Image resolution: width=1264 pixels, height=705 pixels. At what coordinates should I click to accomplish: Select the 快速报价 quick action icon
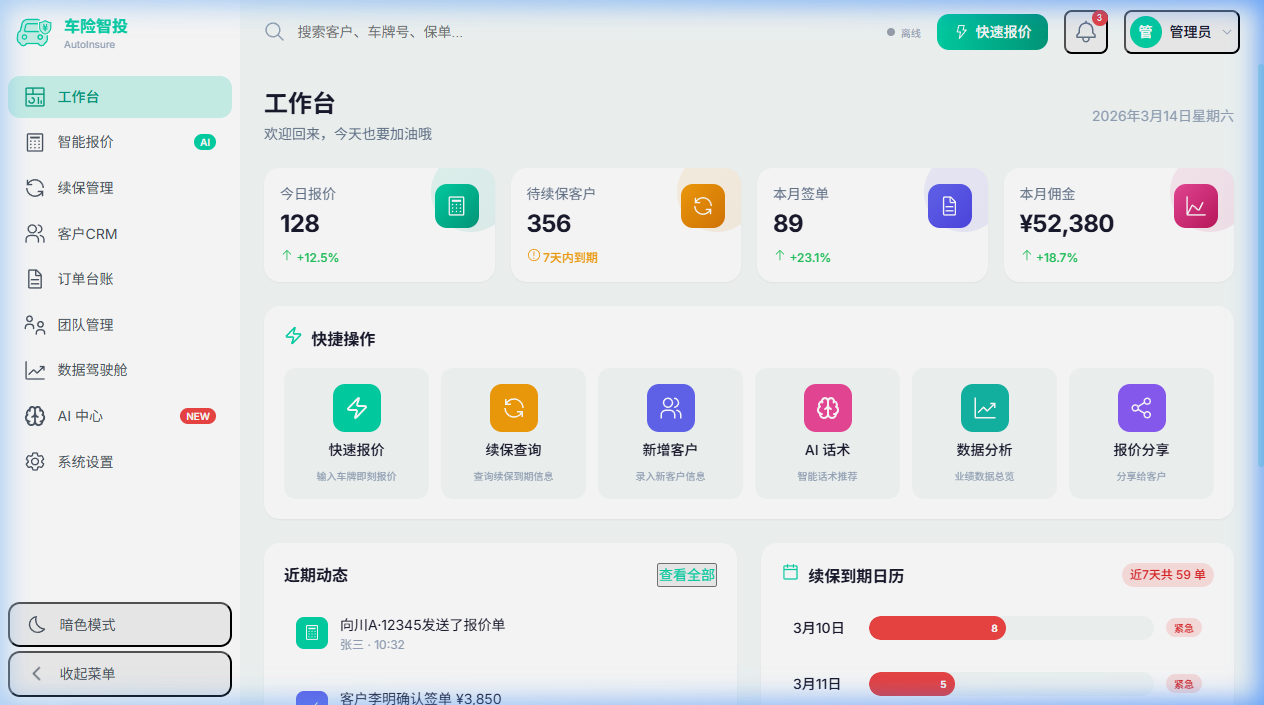pos(356,408)
